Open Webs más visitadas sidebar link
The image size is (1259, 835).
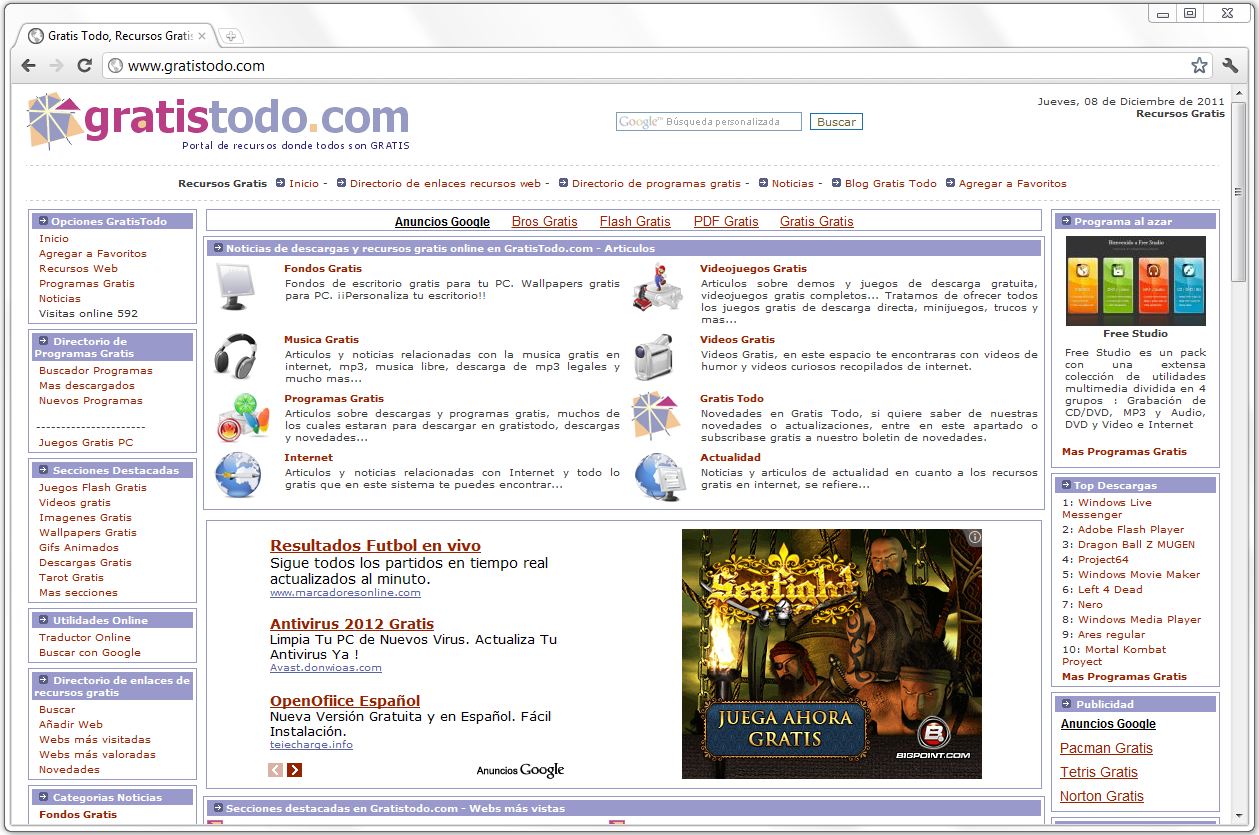(95, 740)
